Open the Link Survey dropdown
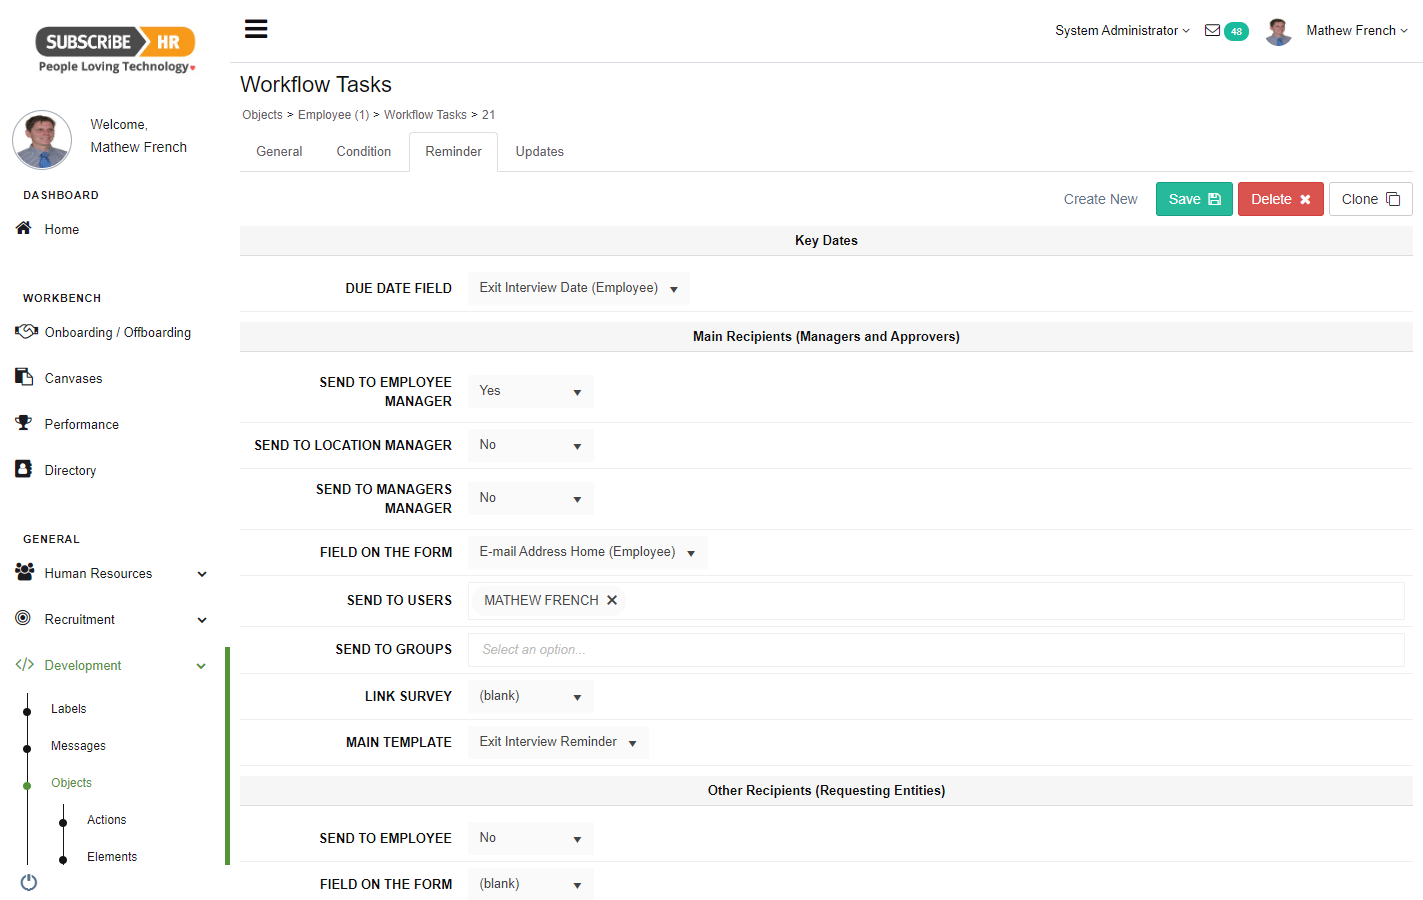This screenshot has width=1423, height=900. (530, 696)
